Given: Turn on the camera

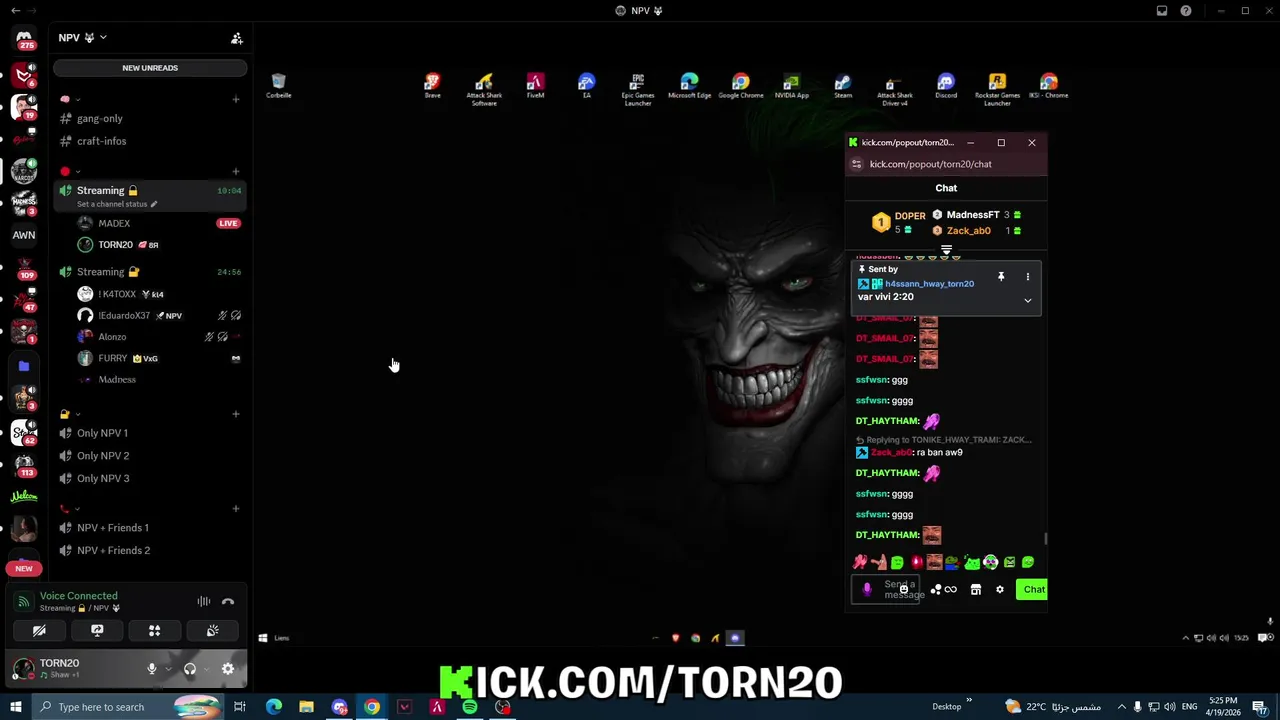Looking at the screenshot, I should click(39, 631).
